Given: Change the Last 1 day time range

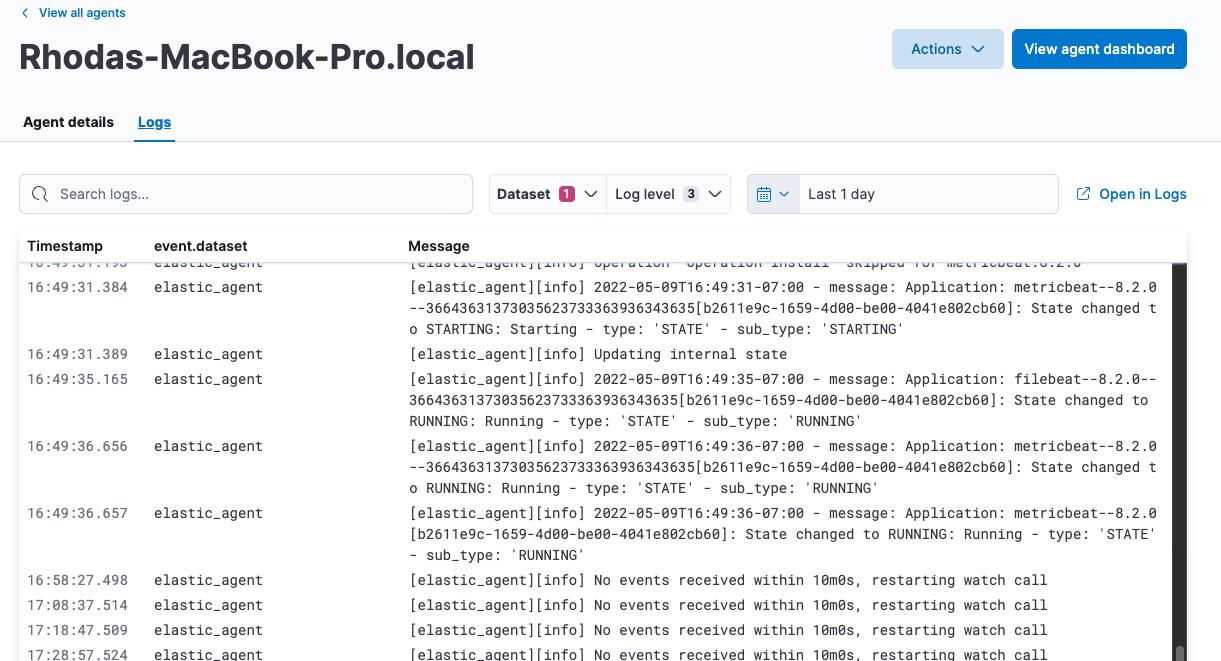Looking at the screenshot, I should [899, 194].
